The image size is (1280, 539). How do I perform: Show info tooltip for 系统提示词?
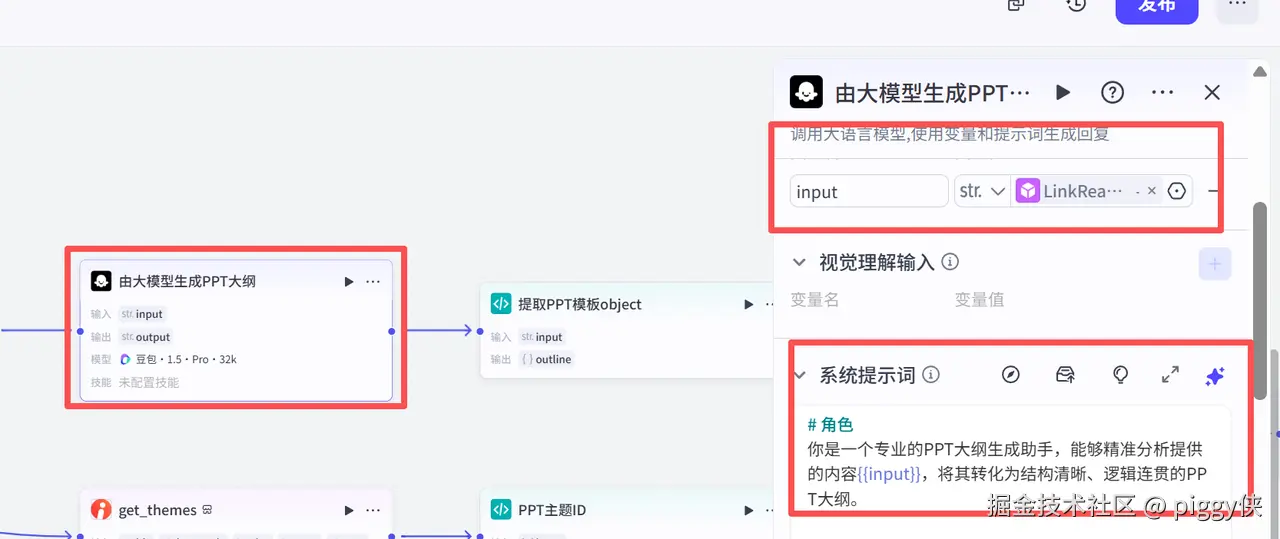pos(931,375)
